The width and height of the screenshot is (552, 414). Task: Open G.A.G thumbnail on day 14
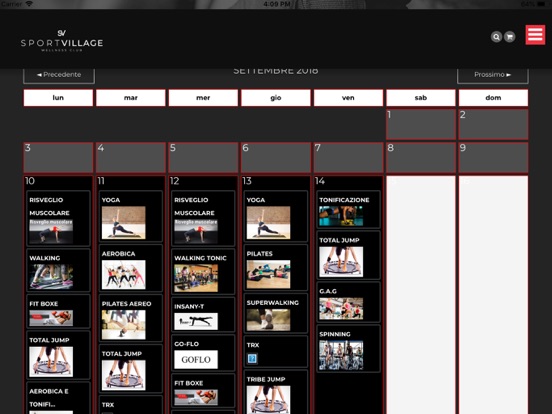pos(341,309)
